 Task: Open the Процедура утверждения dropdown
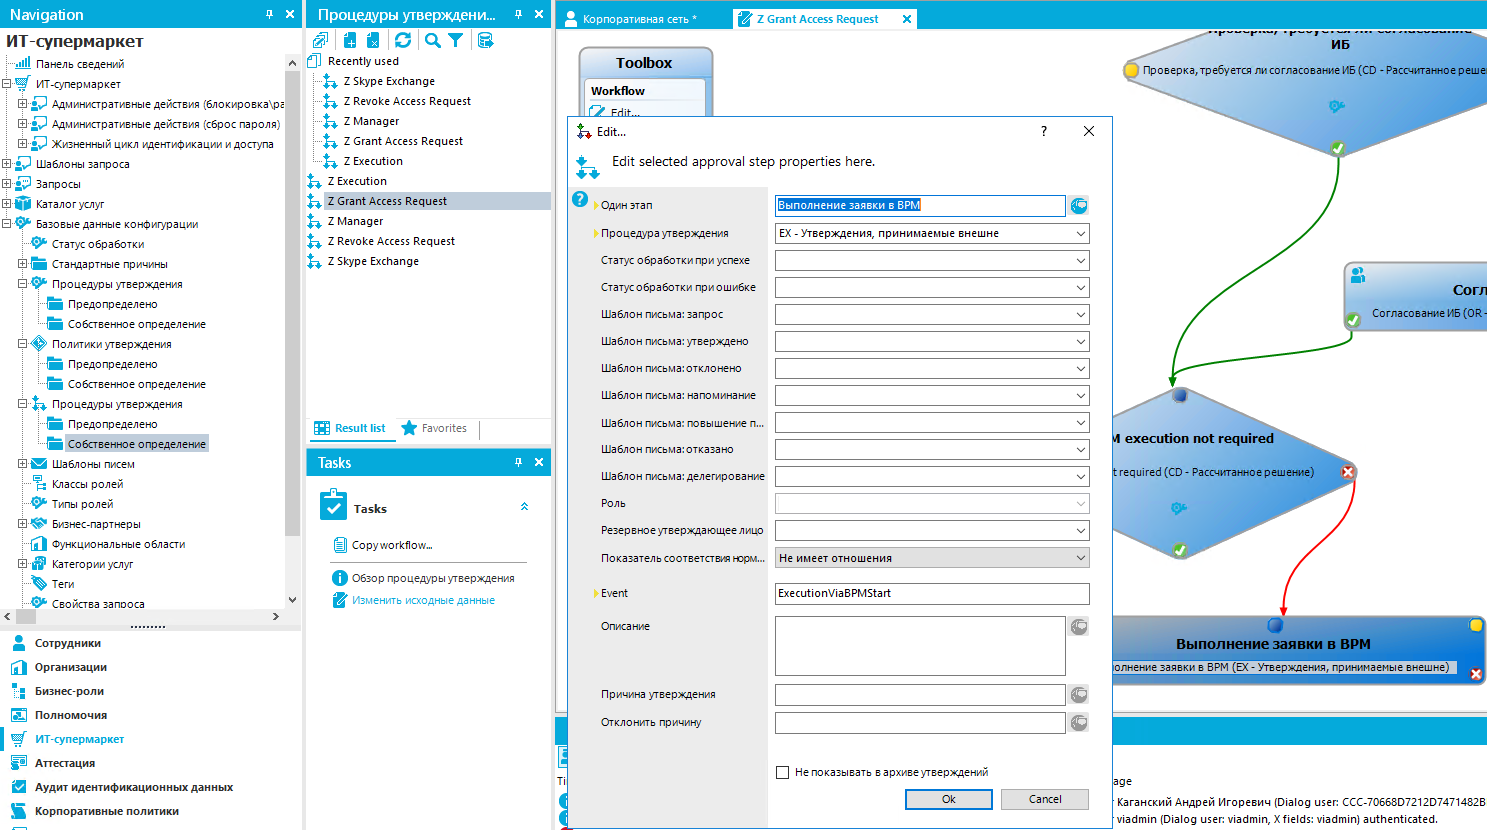[x=1080, y=233]
